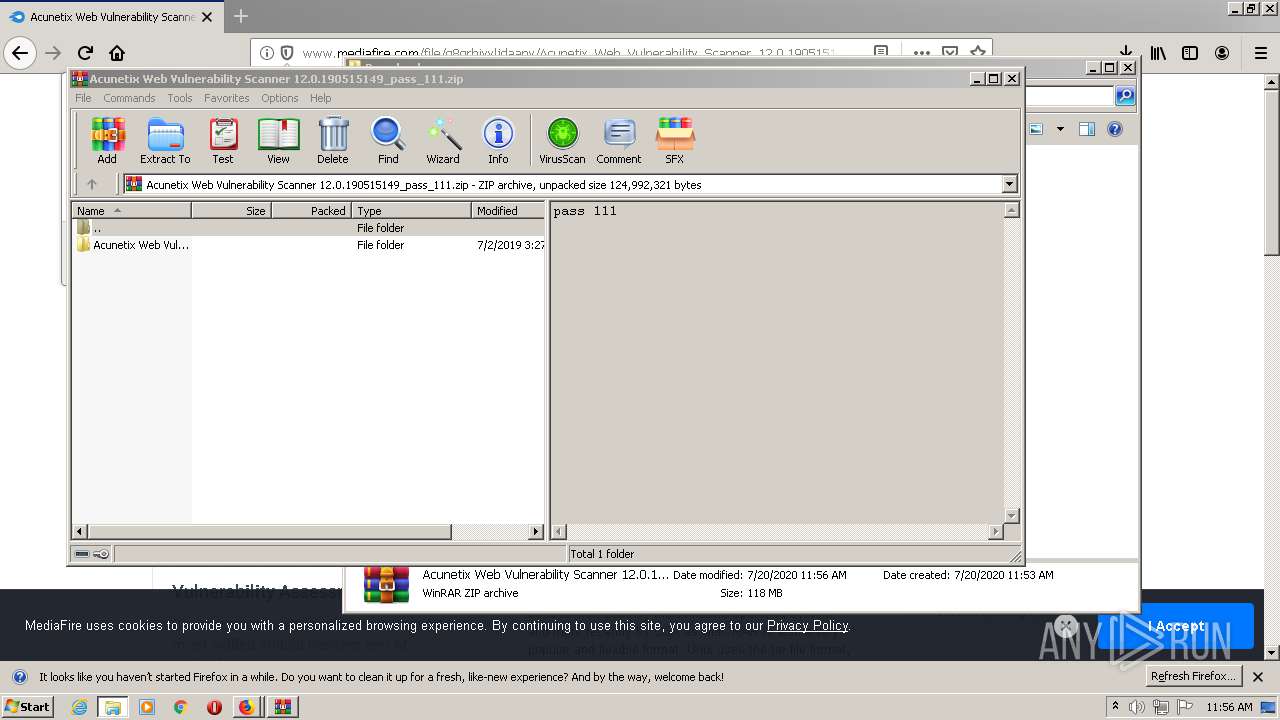Viewport: 1280px width, 720px height.
Task: Click Explorer search input field
Action: tap(1069, 96)
